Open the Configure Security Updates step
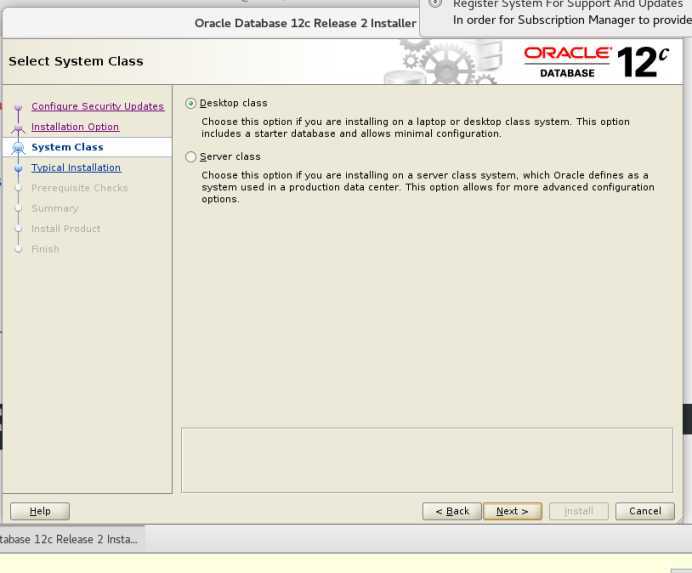692x573 pixels. pos(98,106)
